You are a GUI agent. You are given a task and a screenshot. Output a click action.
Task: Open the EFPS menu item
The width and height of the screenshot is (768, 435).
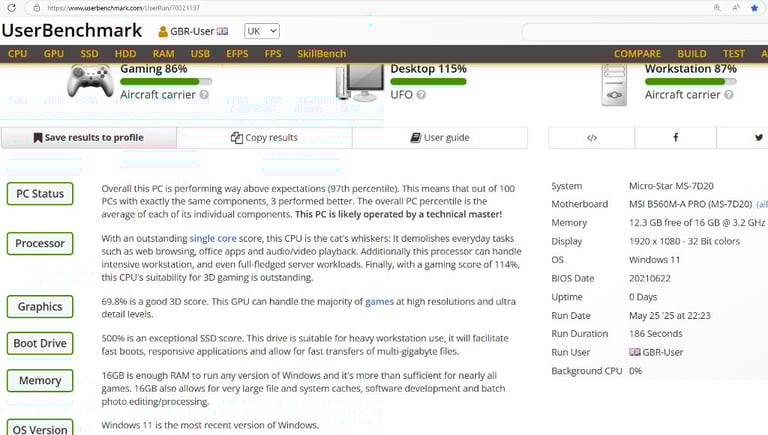pos(237,54)
